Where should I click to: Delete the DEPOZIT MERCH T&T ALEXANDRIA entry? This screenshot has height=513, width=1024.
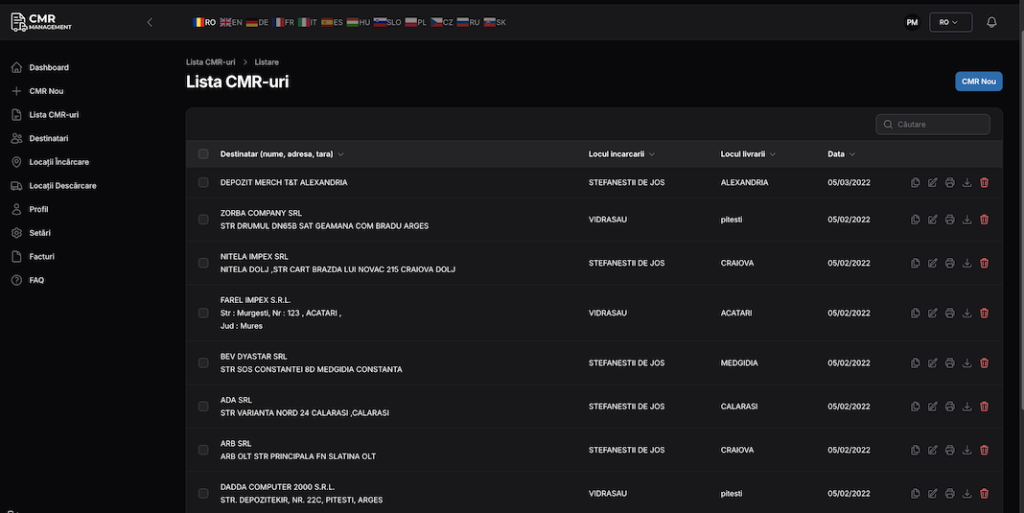pos(984,183)
